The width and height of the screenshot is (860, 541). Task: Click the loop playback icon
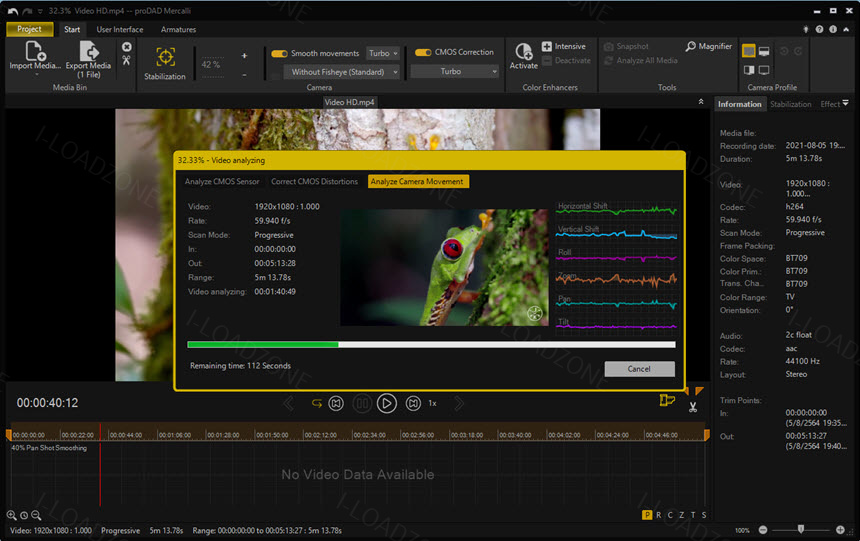point(316,403)
